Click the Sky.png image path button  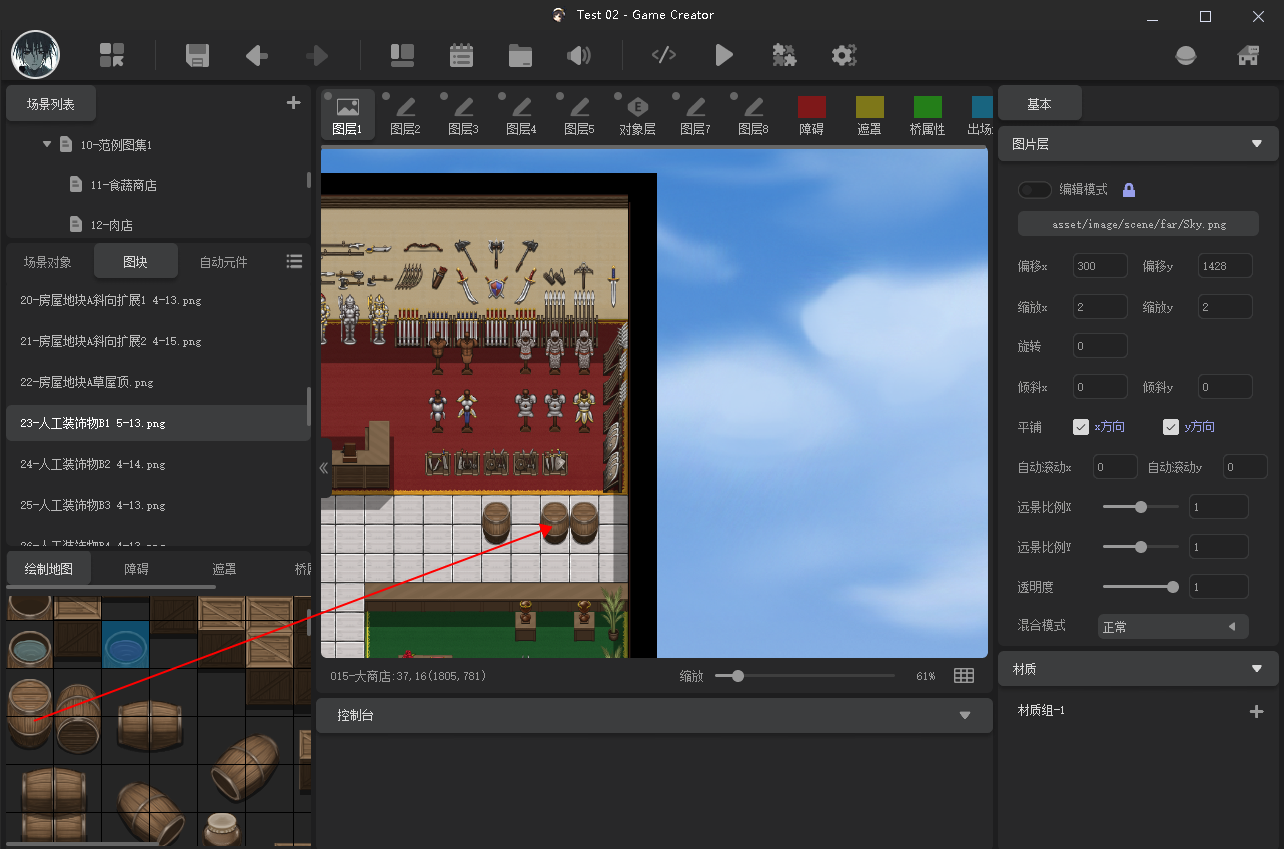1138,224
